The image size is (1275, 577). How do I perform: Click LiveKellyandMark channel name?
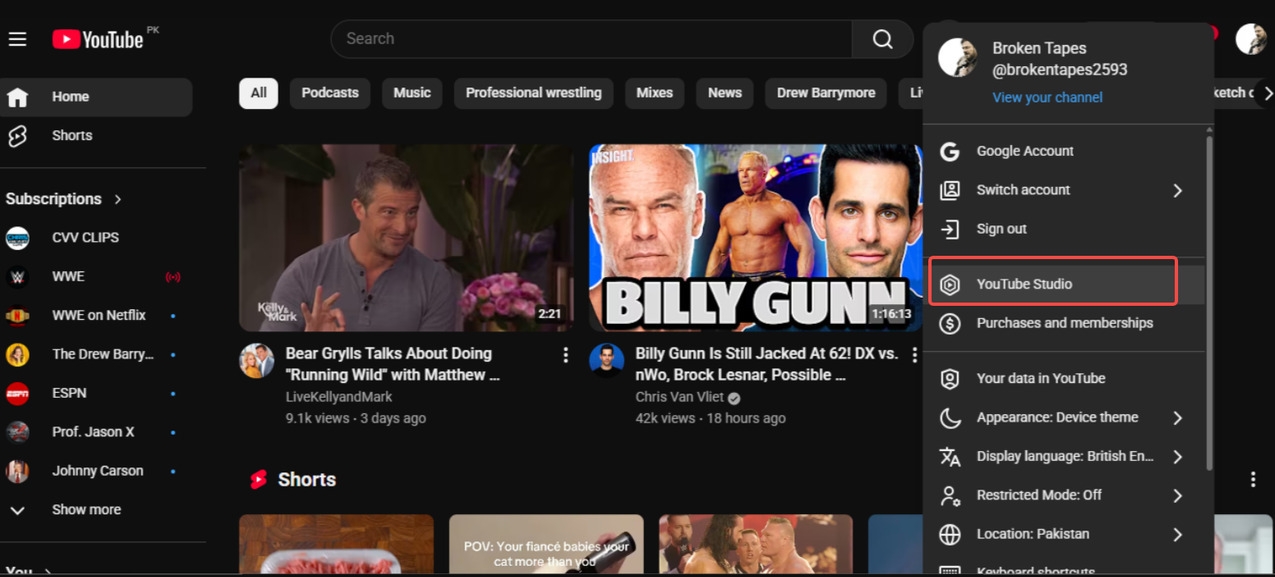pyautogui.click(x=339, y=397)
